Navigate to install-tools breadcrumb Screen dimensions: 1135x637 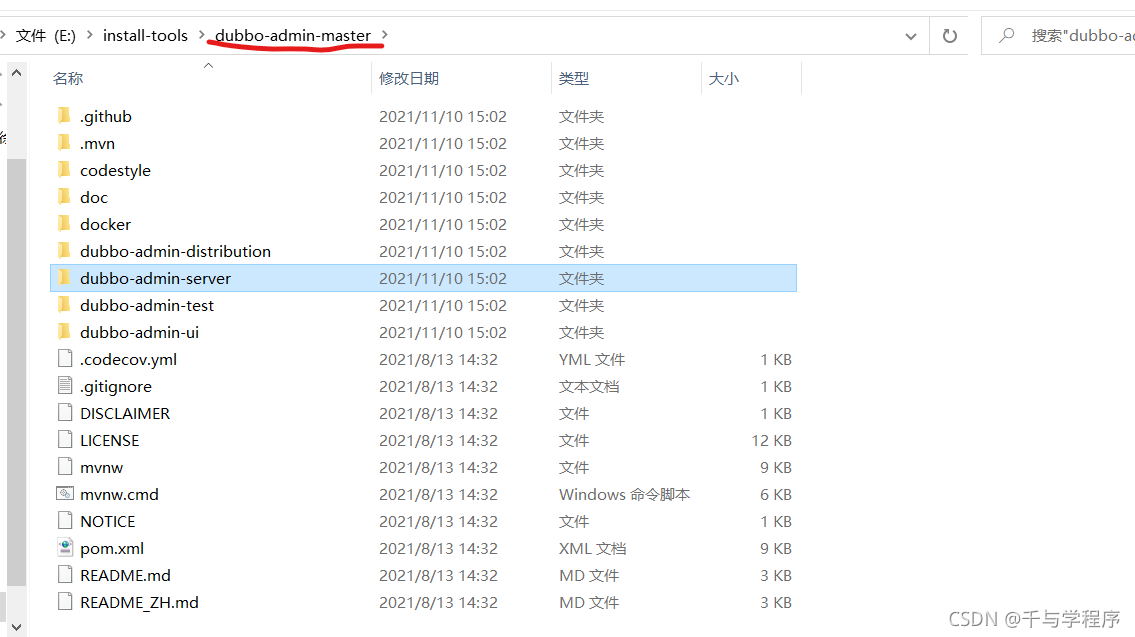click(x=145, y=35)
